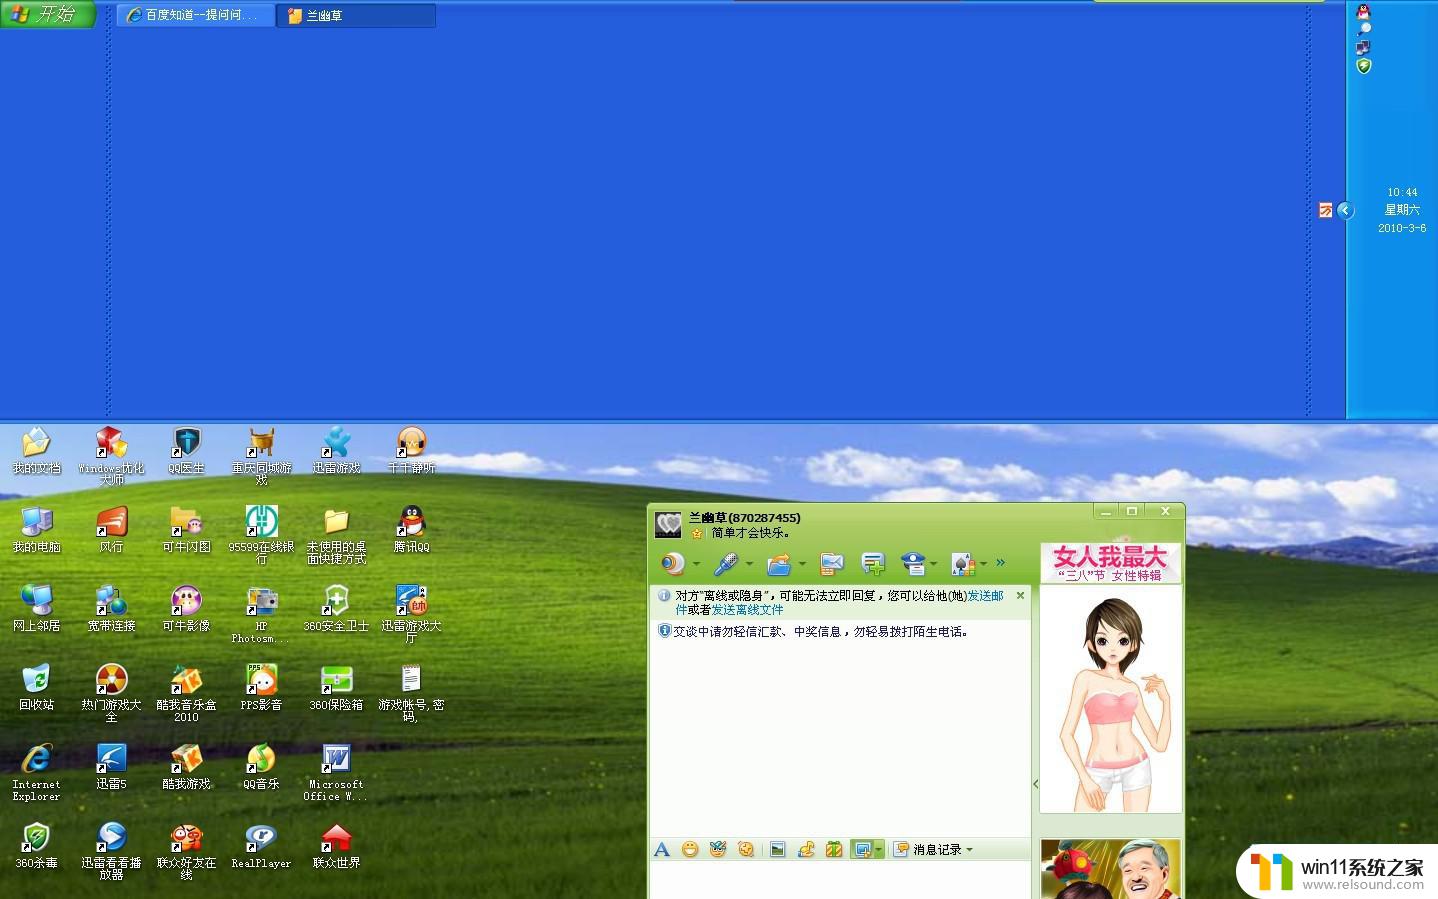Launch PPS影音 desktop shortcut
The width and height of the screenshot is (1438, 899).
tap(261, 687)
